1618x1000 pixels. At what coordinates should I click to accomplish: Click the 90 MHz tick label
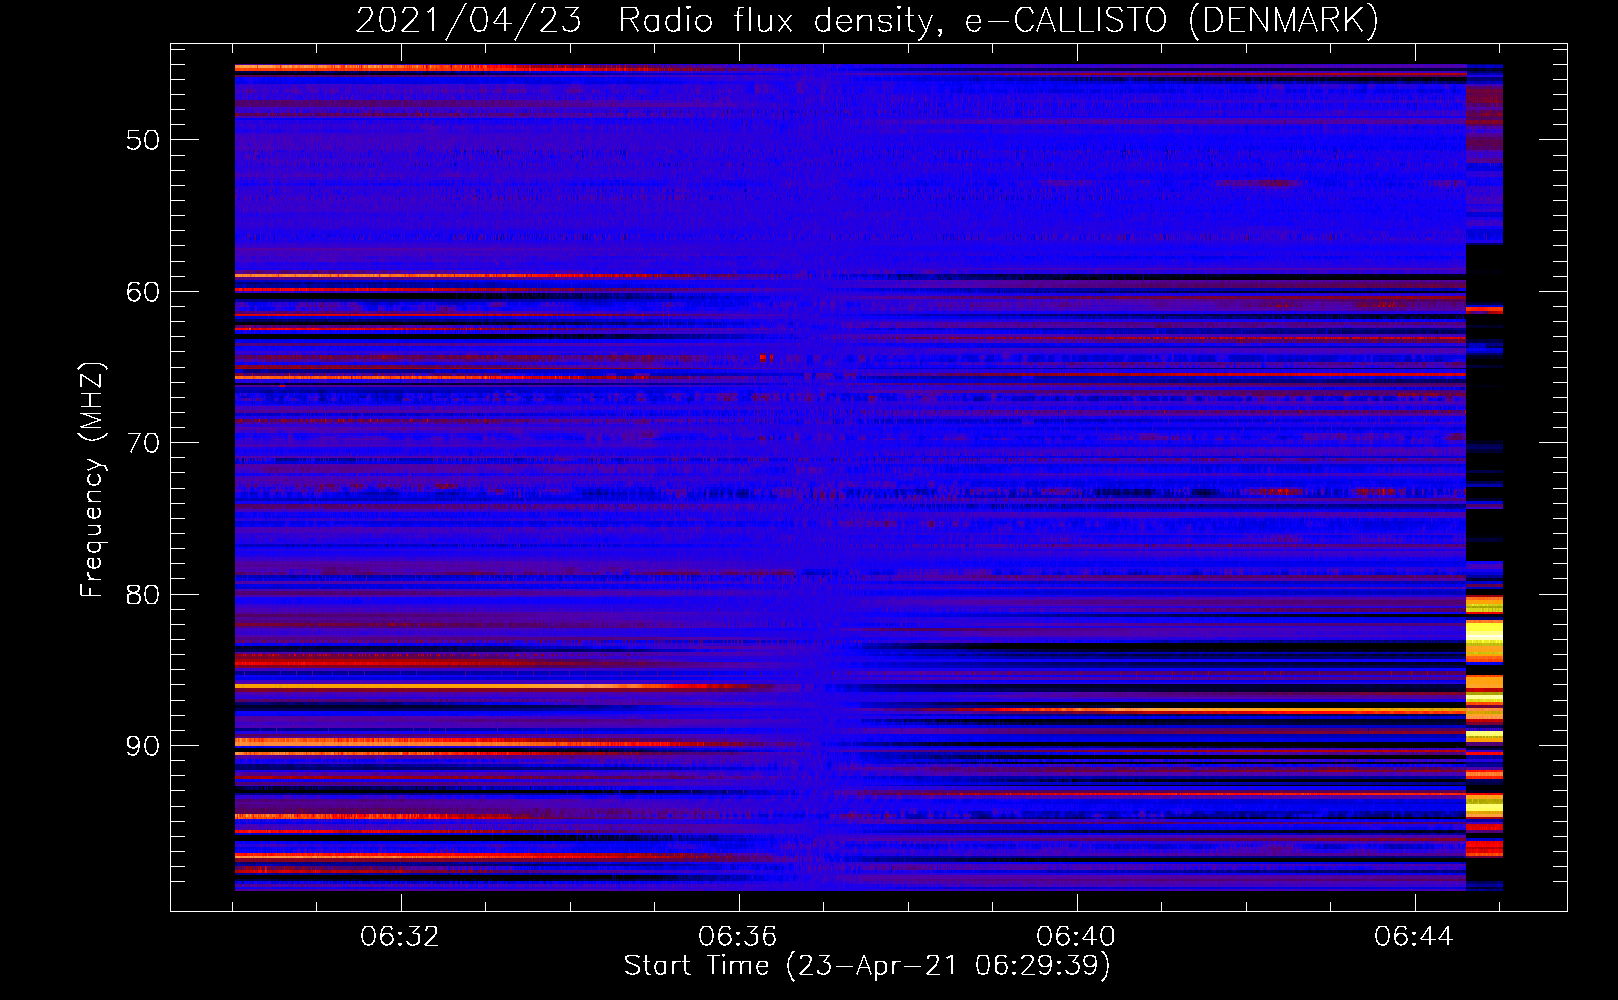coord(143,746)
